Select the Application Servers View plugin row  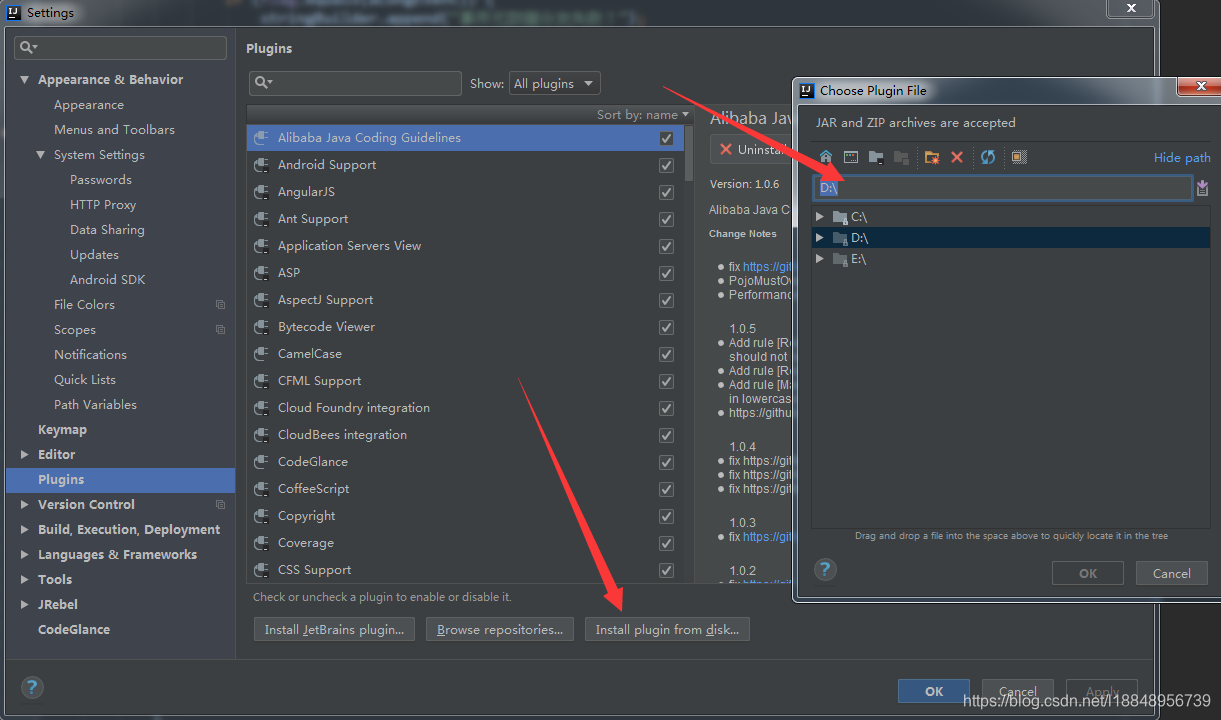(465, 246)
